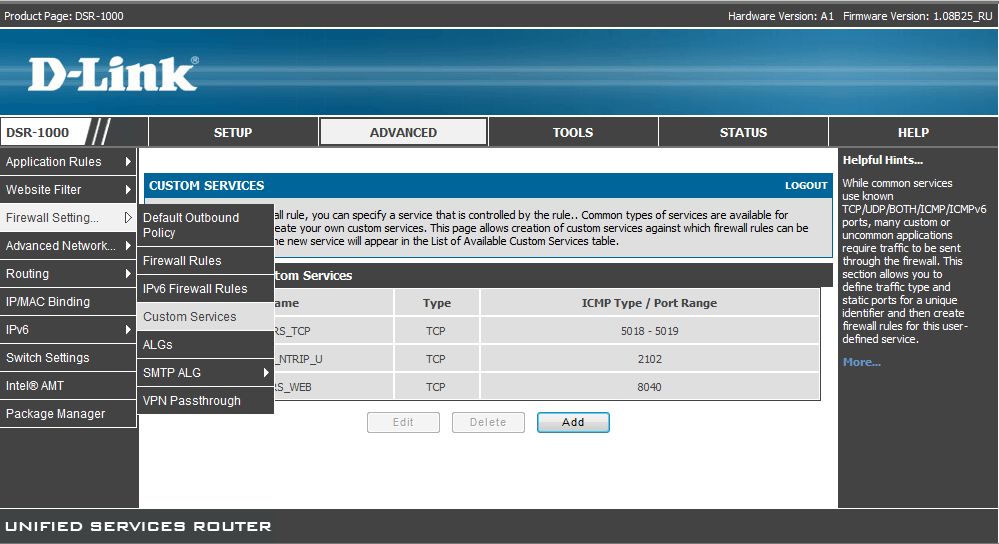Expand Routing submenu arrow

point(128,274)
